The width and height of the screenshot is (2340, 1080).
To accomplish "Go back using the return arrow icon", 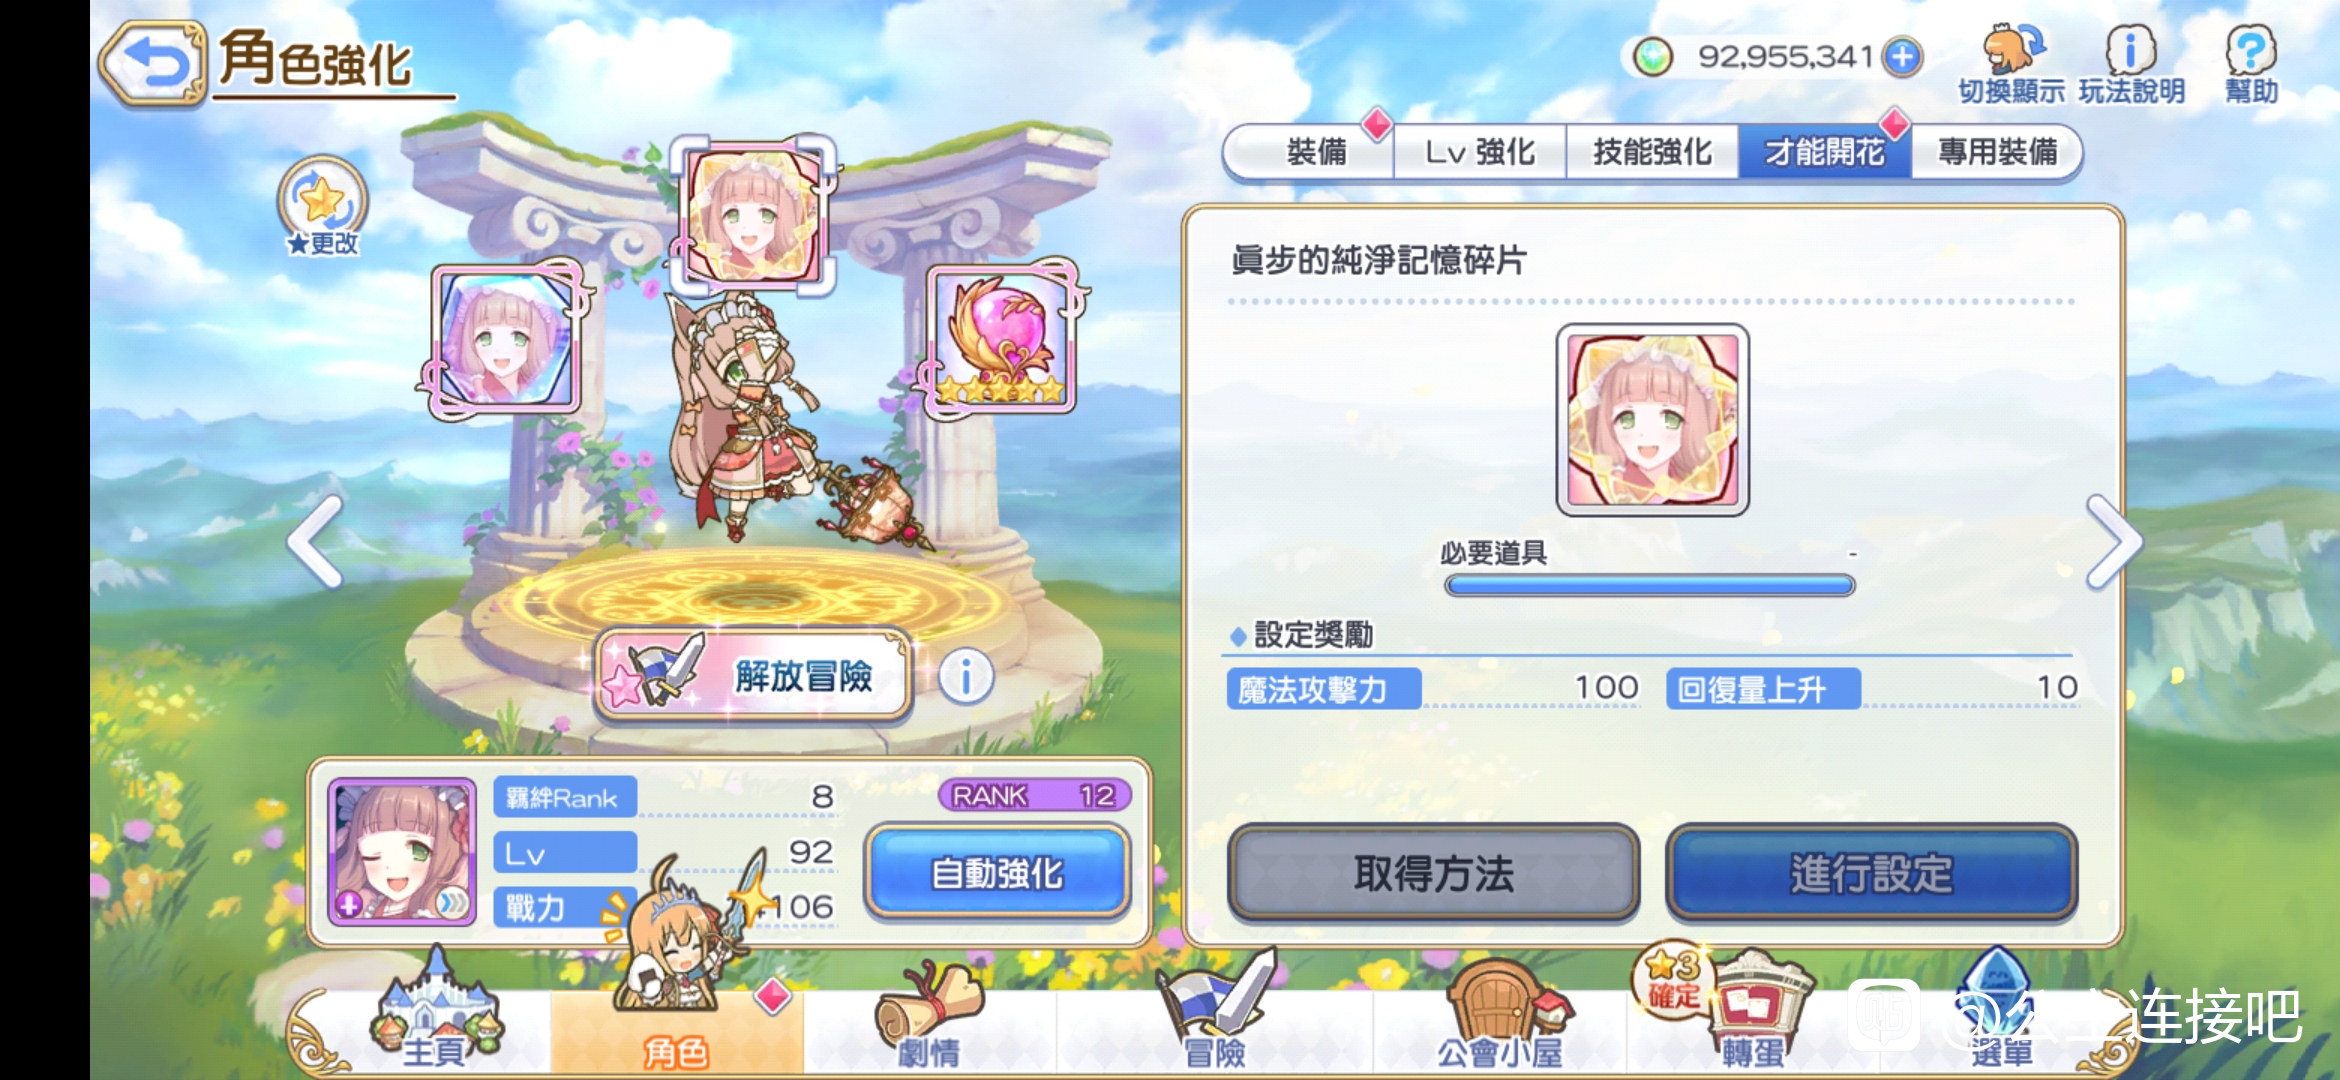I will tap(152, 62).
